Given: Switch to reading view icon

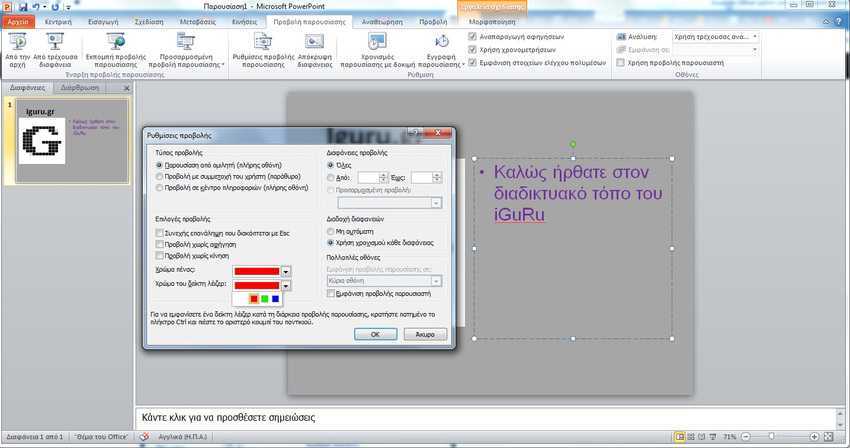Looking at the screenshot, I should coord(702,437).
